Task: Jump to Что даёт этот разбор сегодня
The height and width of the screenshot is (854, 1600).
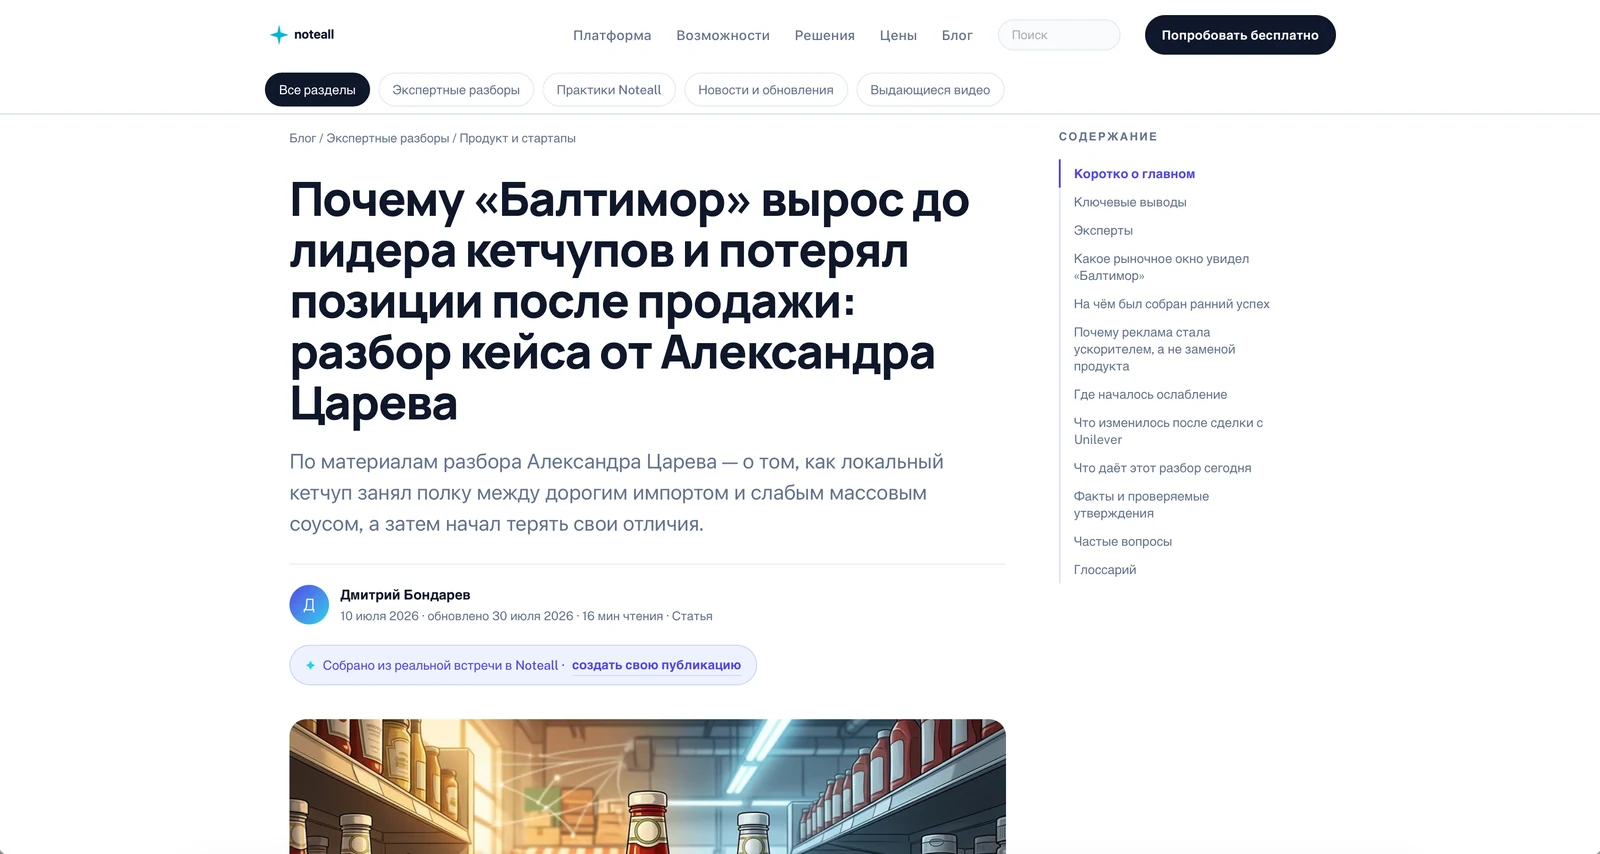Action: click(1162, 468)
